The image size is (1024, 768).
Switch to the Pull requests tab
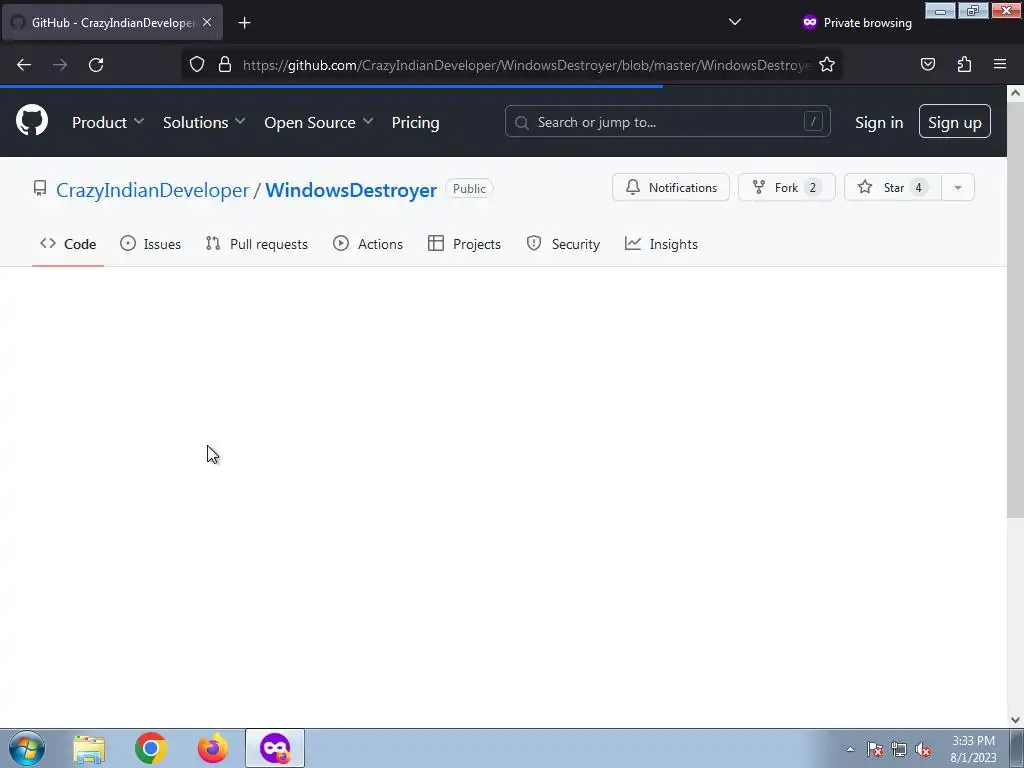click(257, 244)
